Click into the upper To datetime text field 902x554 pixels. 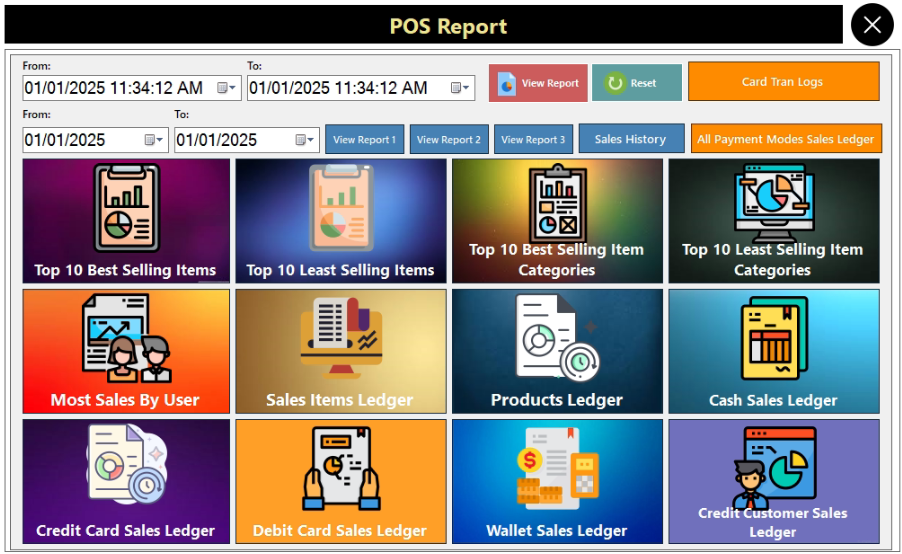click(338, 88)
